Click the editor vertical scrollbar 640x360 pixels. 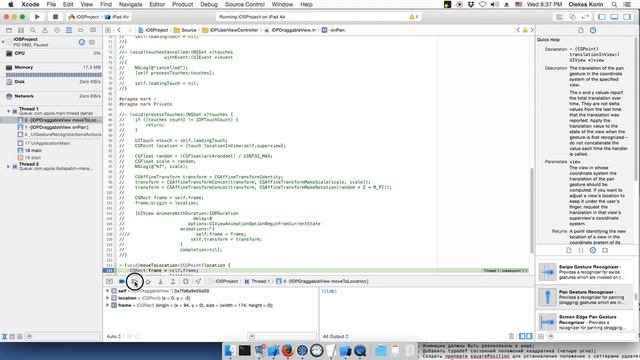coord(531,210)
